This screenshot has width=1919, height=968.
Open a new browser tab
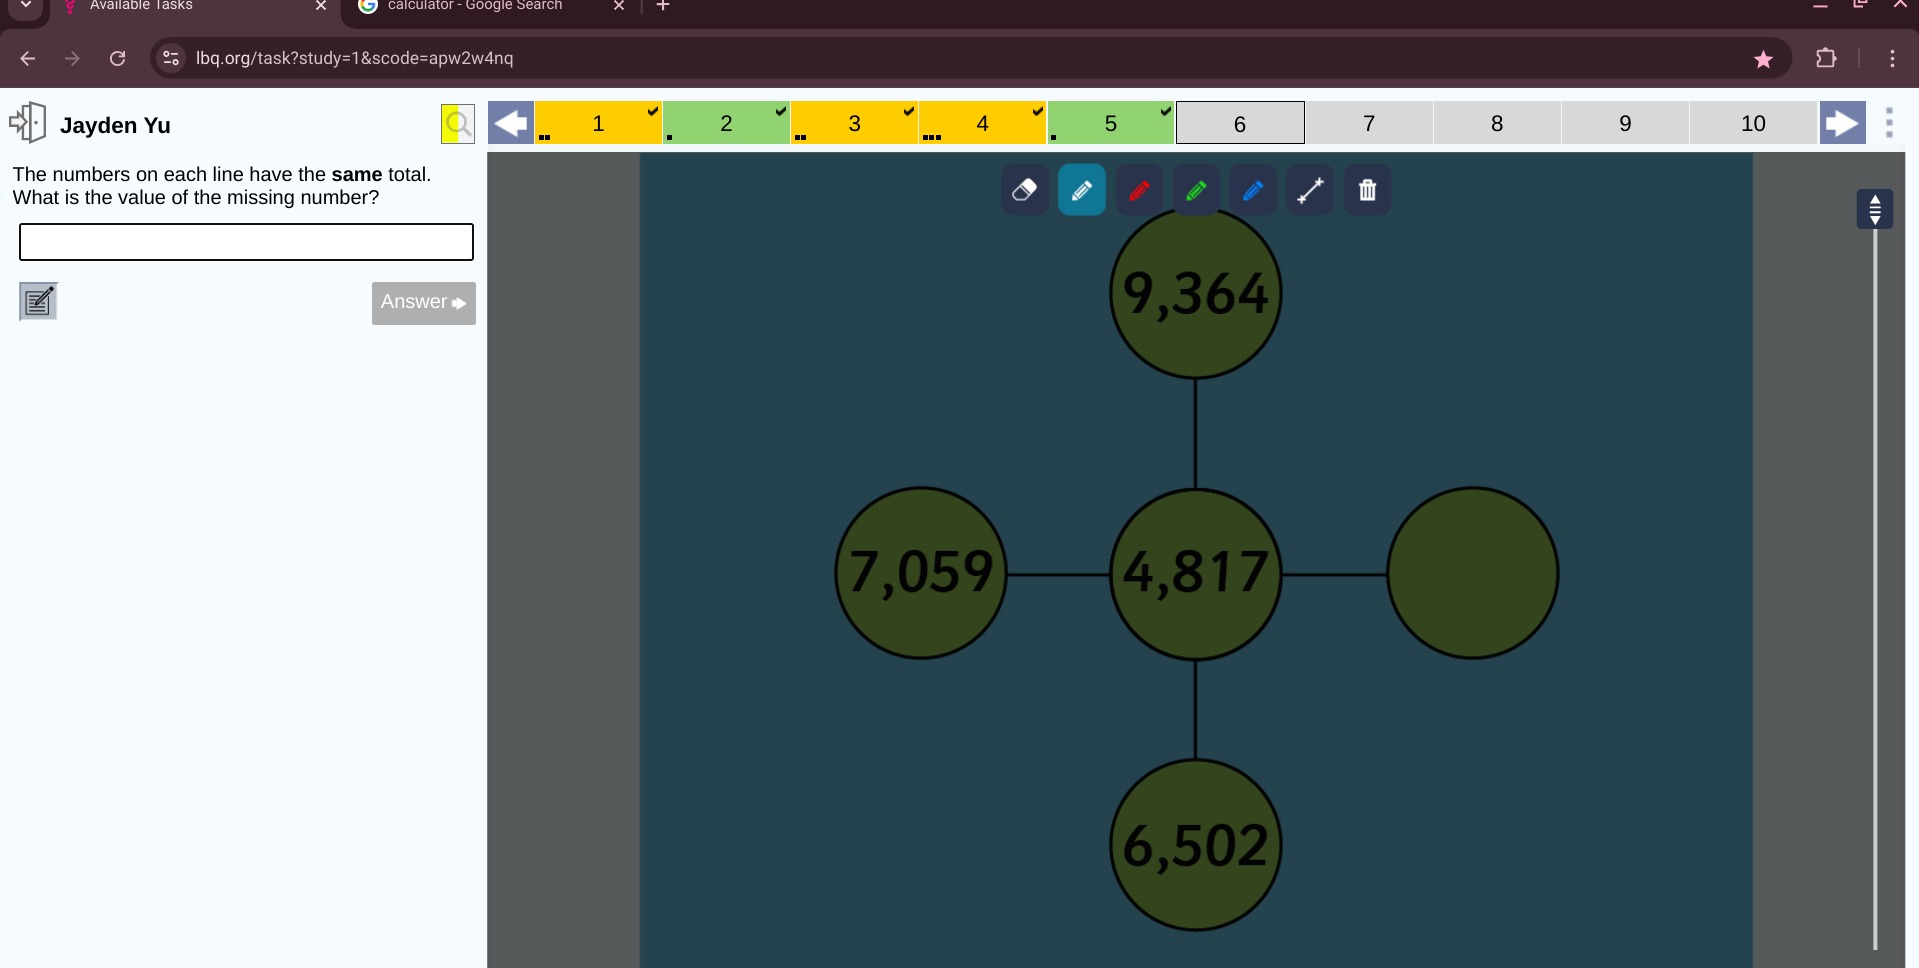pyautogui.click(x=663, y=6)
